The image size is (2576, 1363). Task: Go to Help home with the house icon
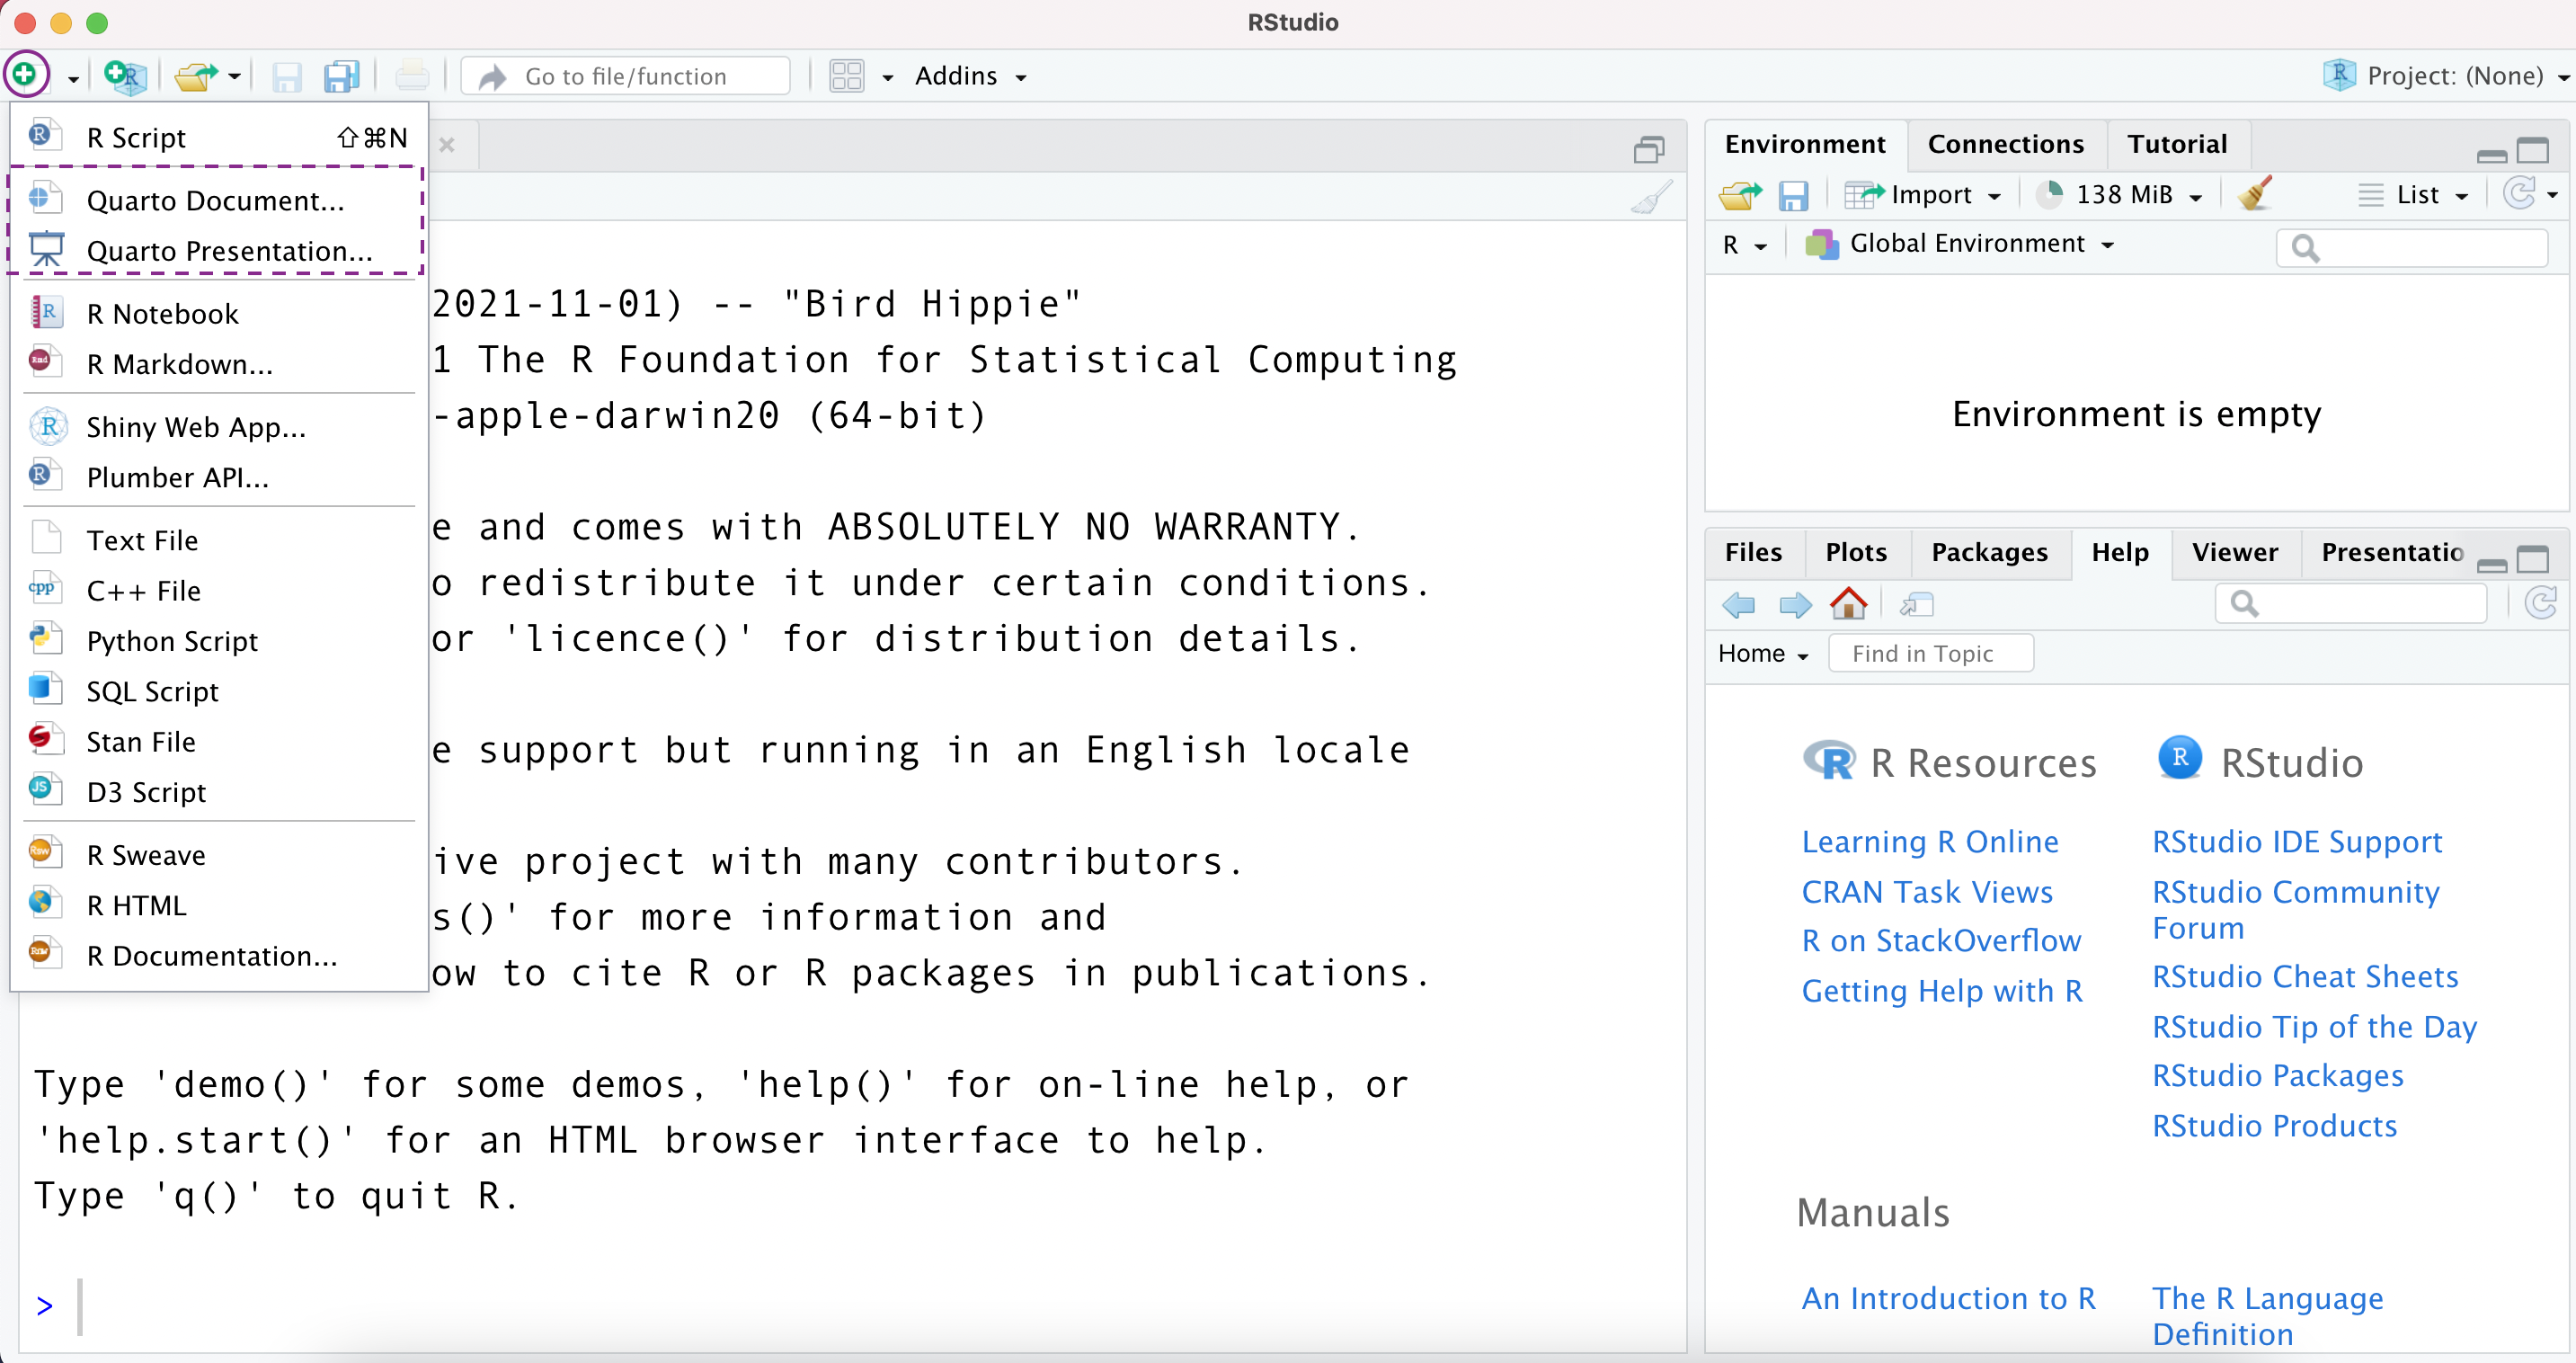[1847, 604]
